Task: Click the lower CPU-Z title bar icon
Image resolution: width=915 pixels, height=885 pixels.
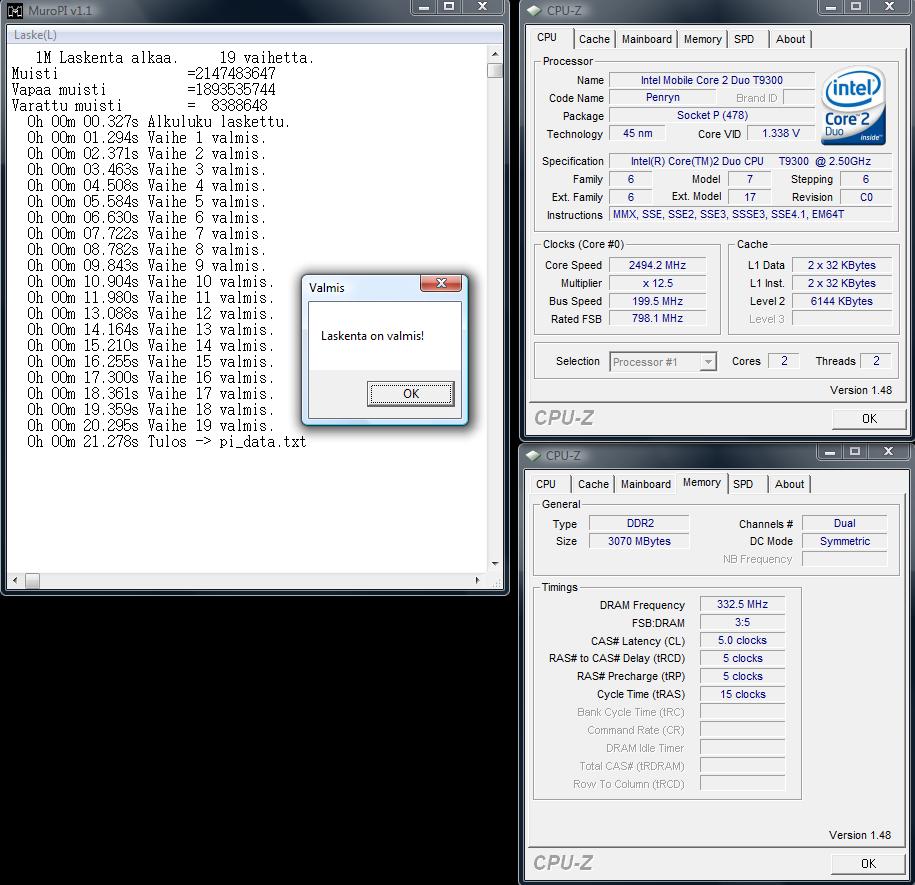Action: 533,456
